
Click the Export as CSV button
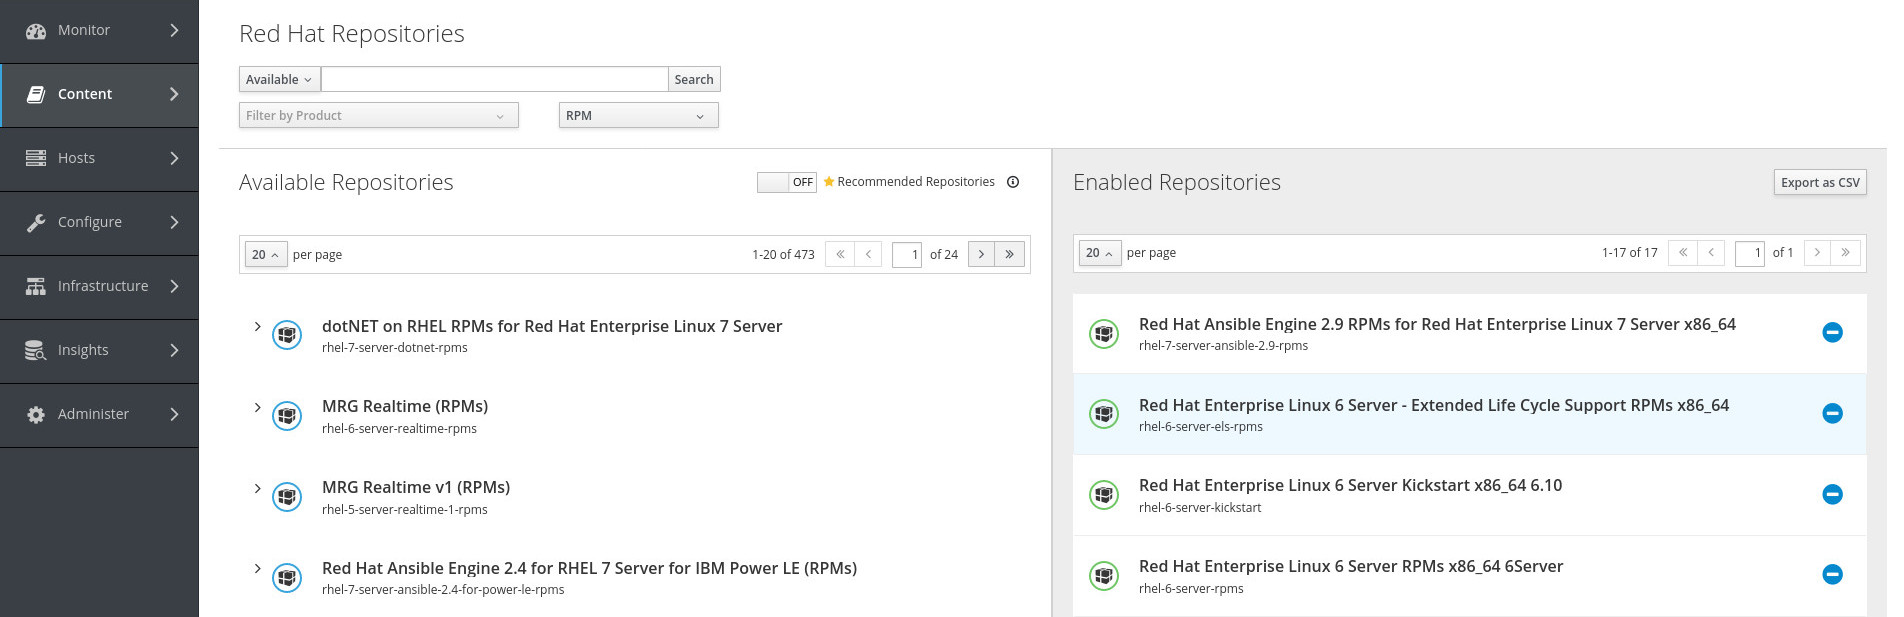pos(1819,182)
